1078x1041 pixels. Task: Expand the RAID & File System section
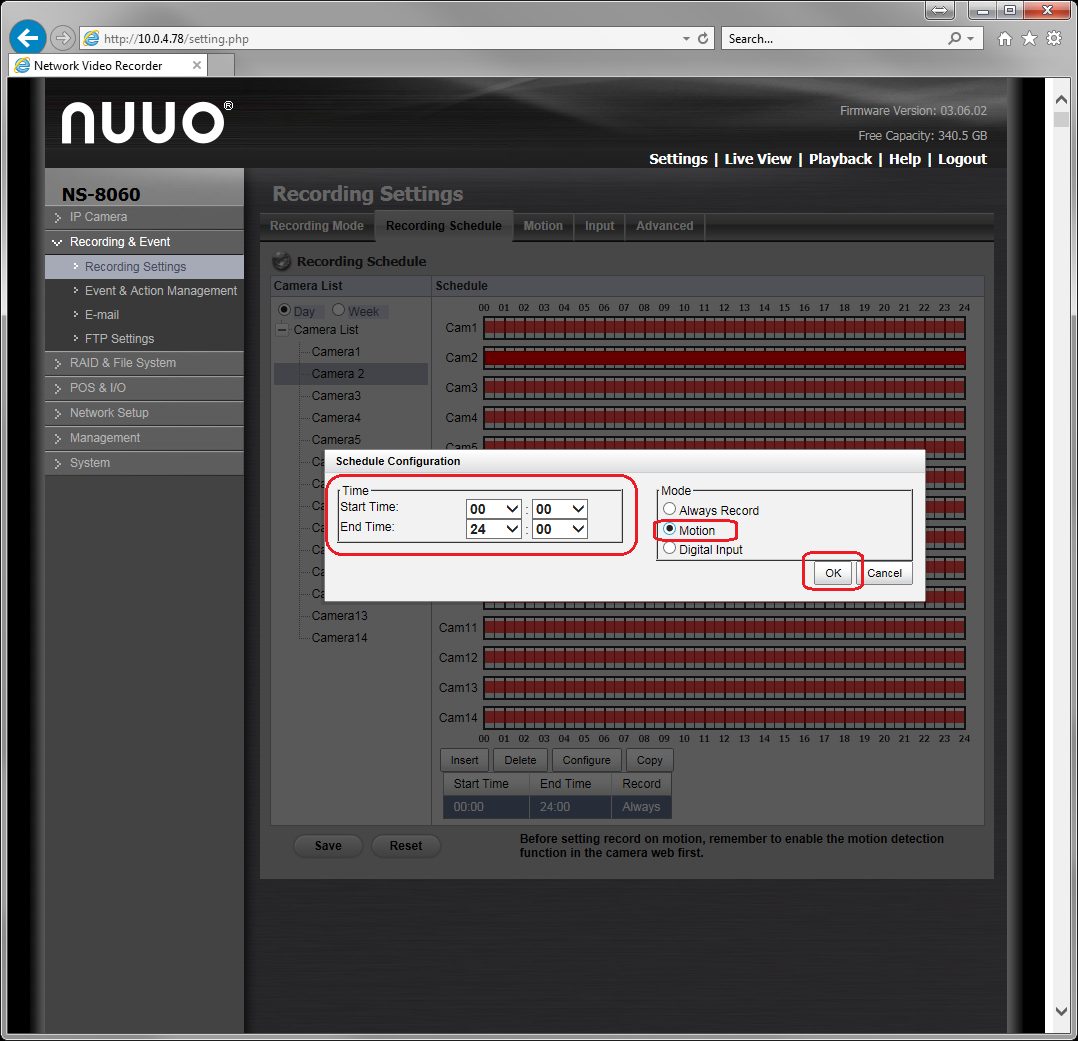122,363
